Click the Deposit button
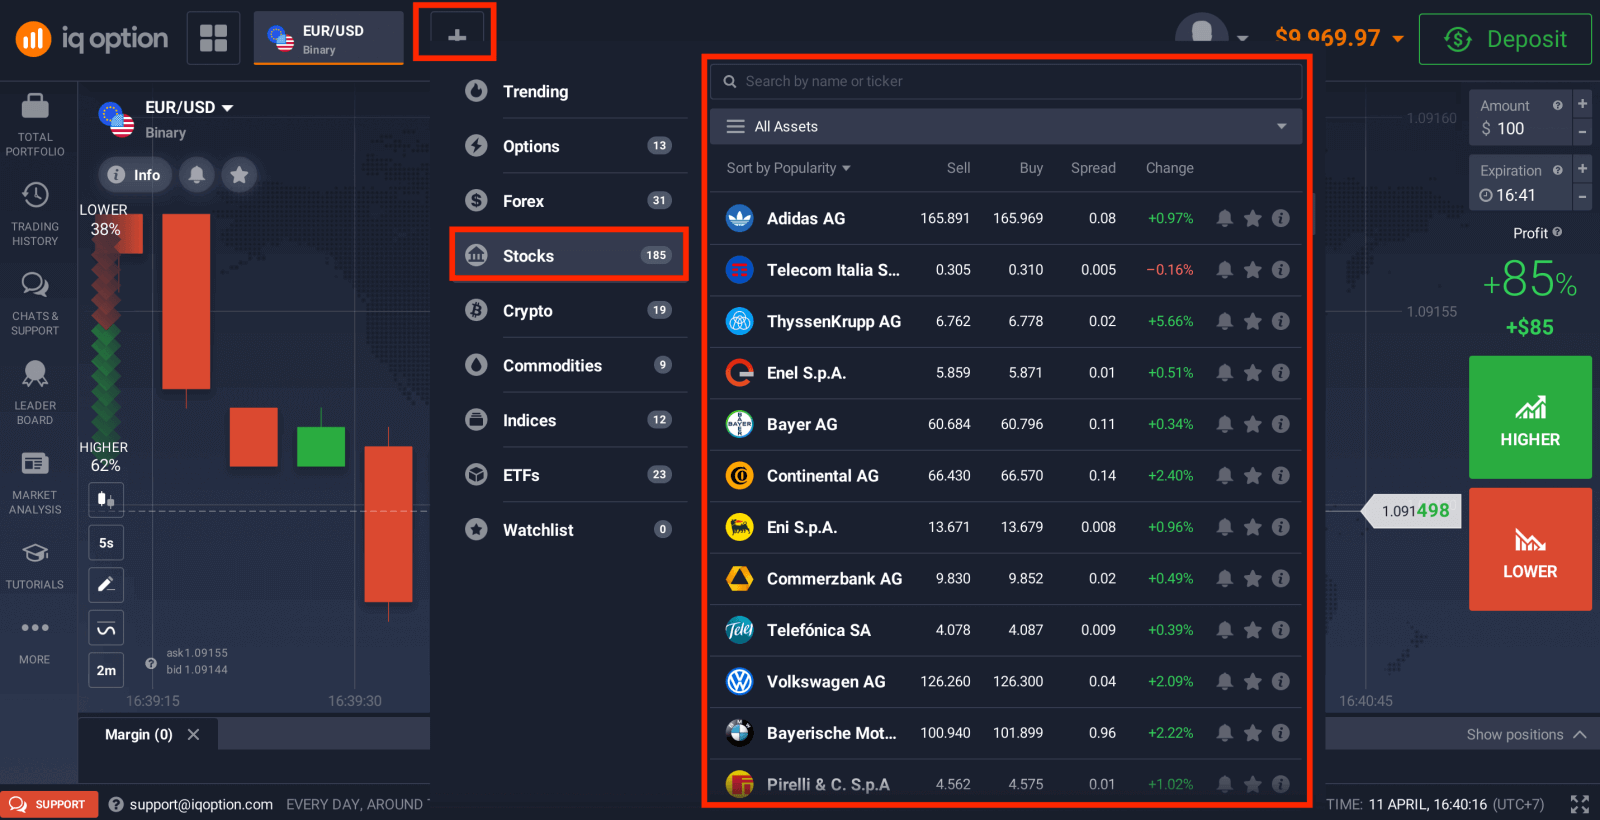This screenshot has width=1600, height=820. click(1505, 39)
